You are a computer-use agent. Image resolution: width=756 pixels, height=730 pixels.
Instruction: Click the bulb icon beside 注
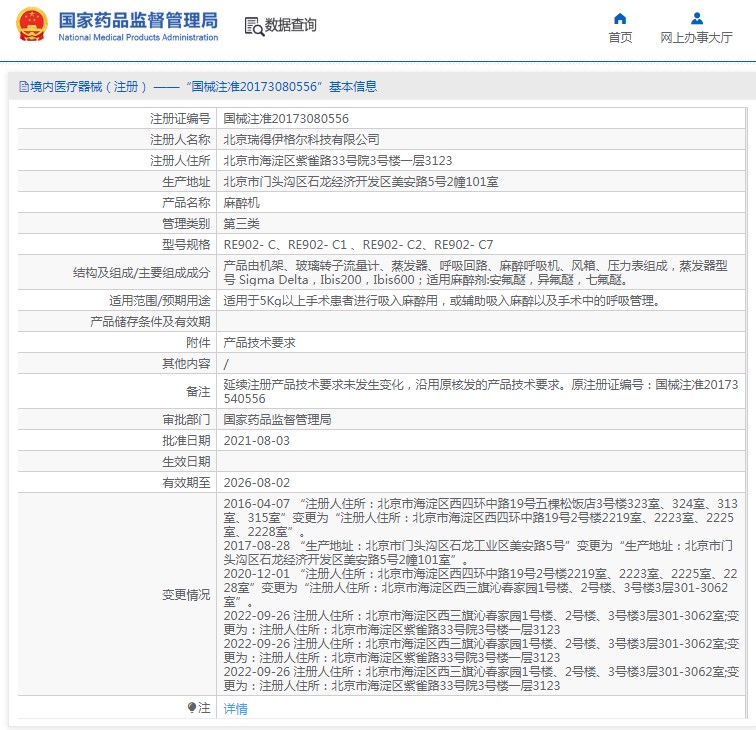click(x=192, y=707)
